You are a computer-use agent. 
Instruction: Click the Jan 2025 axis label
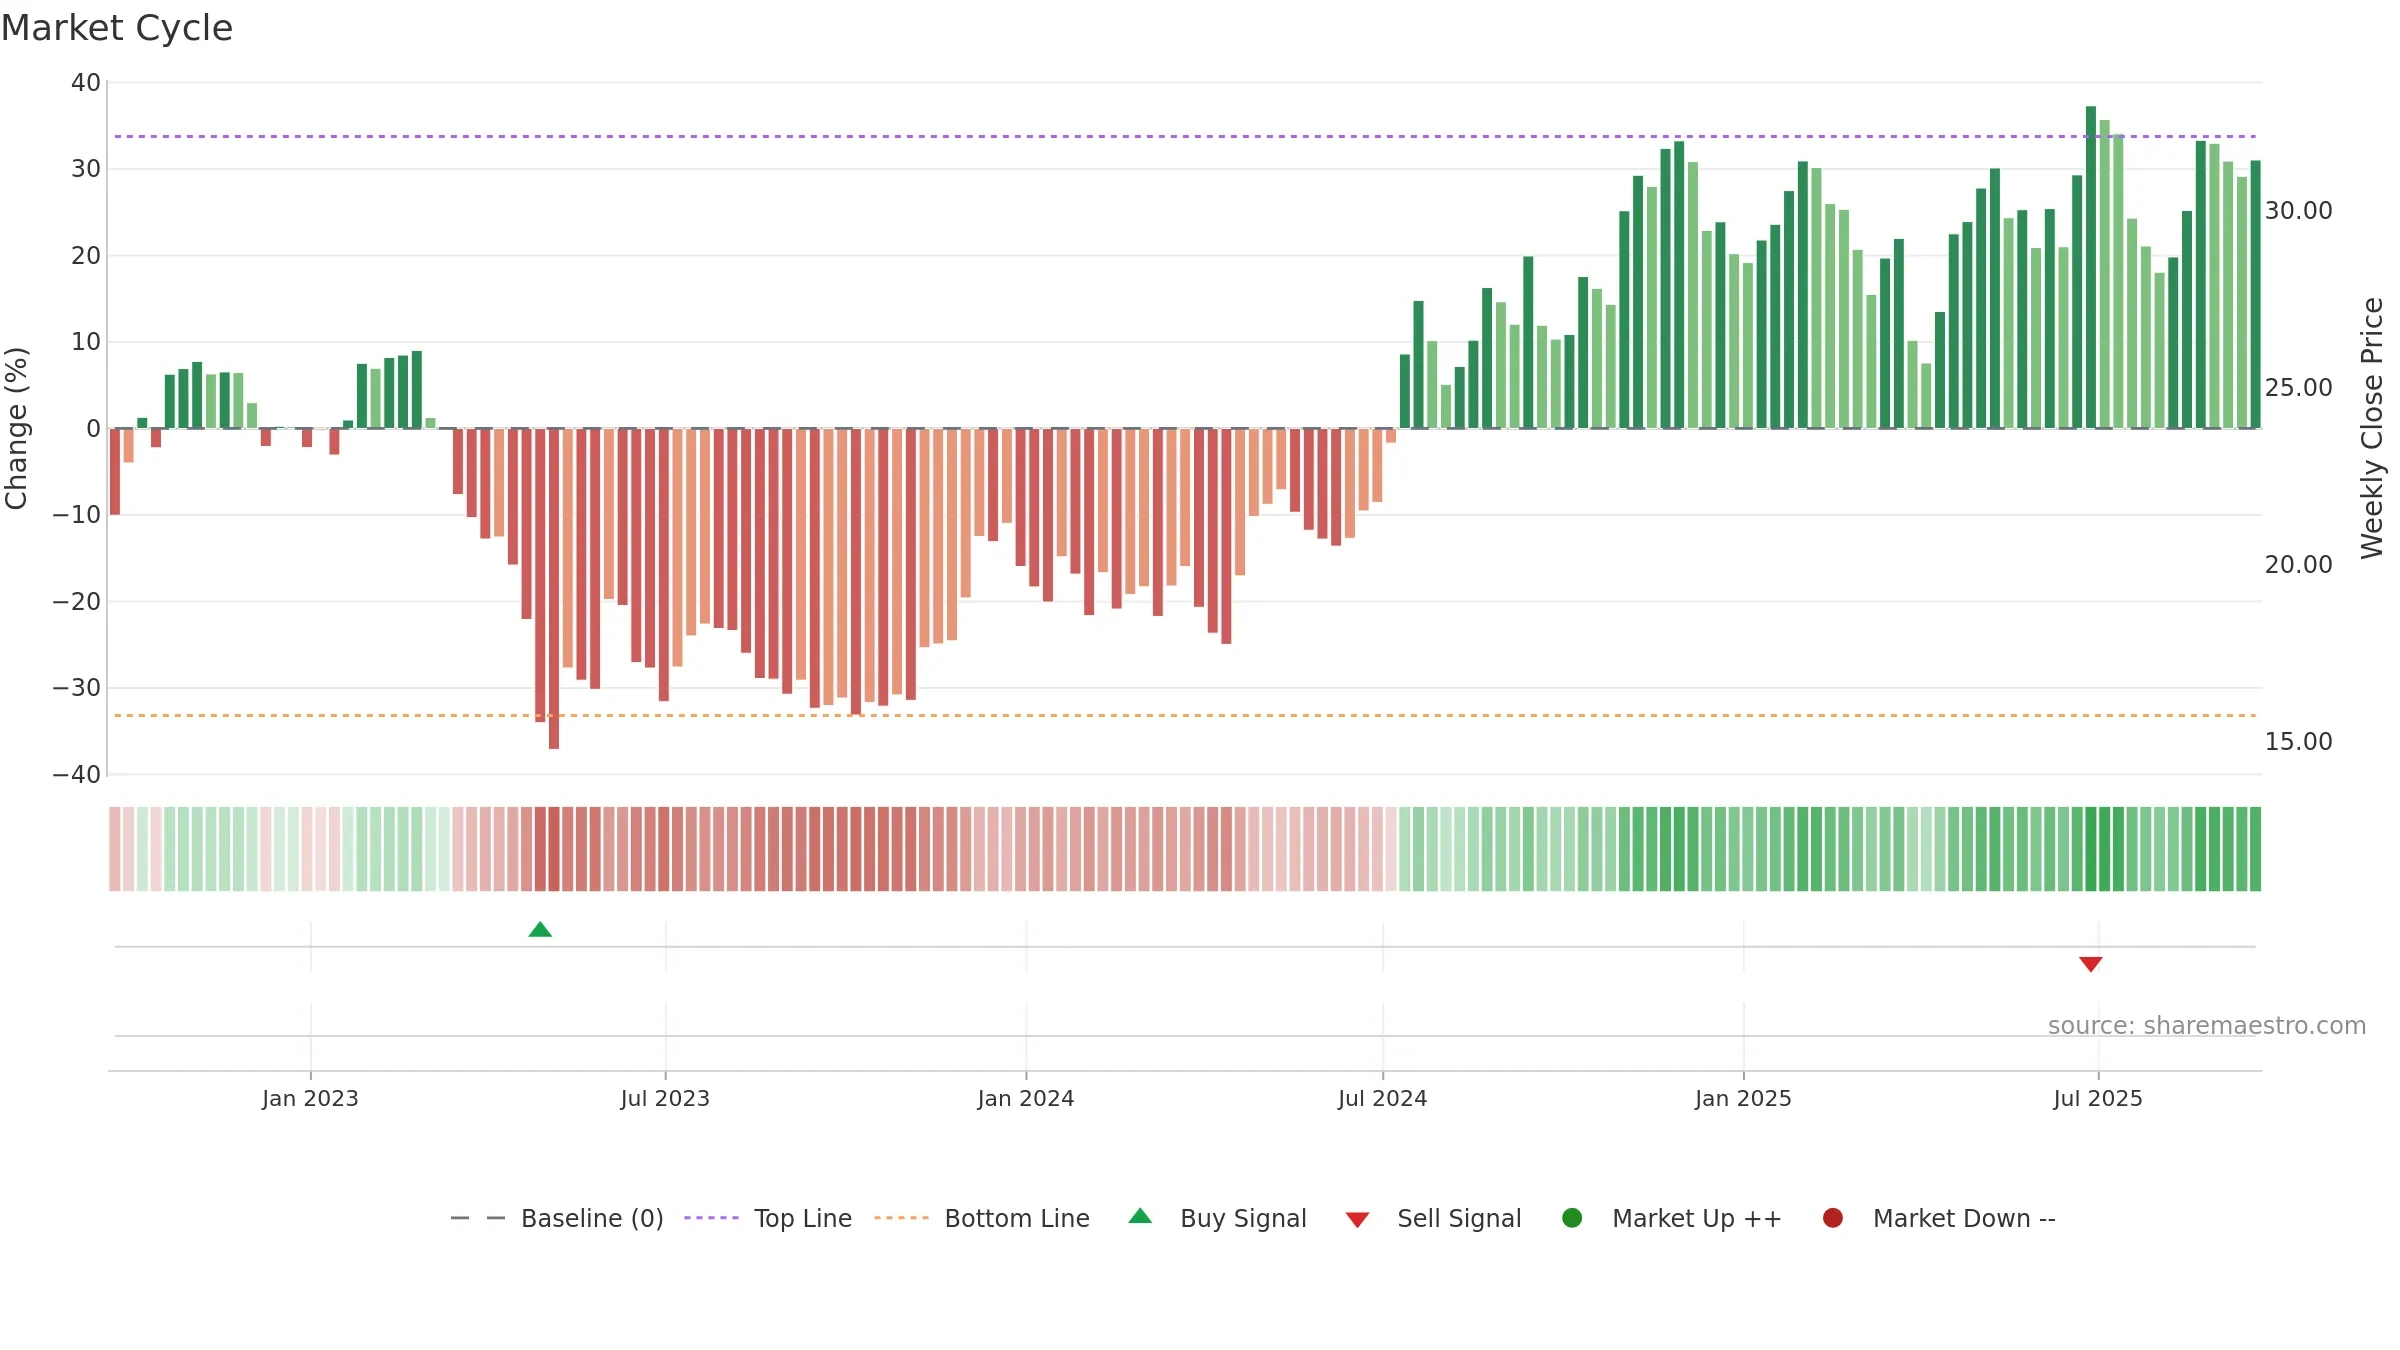[1743, 1099]
